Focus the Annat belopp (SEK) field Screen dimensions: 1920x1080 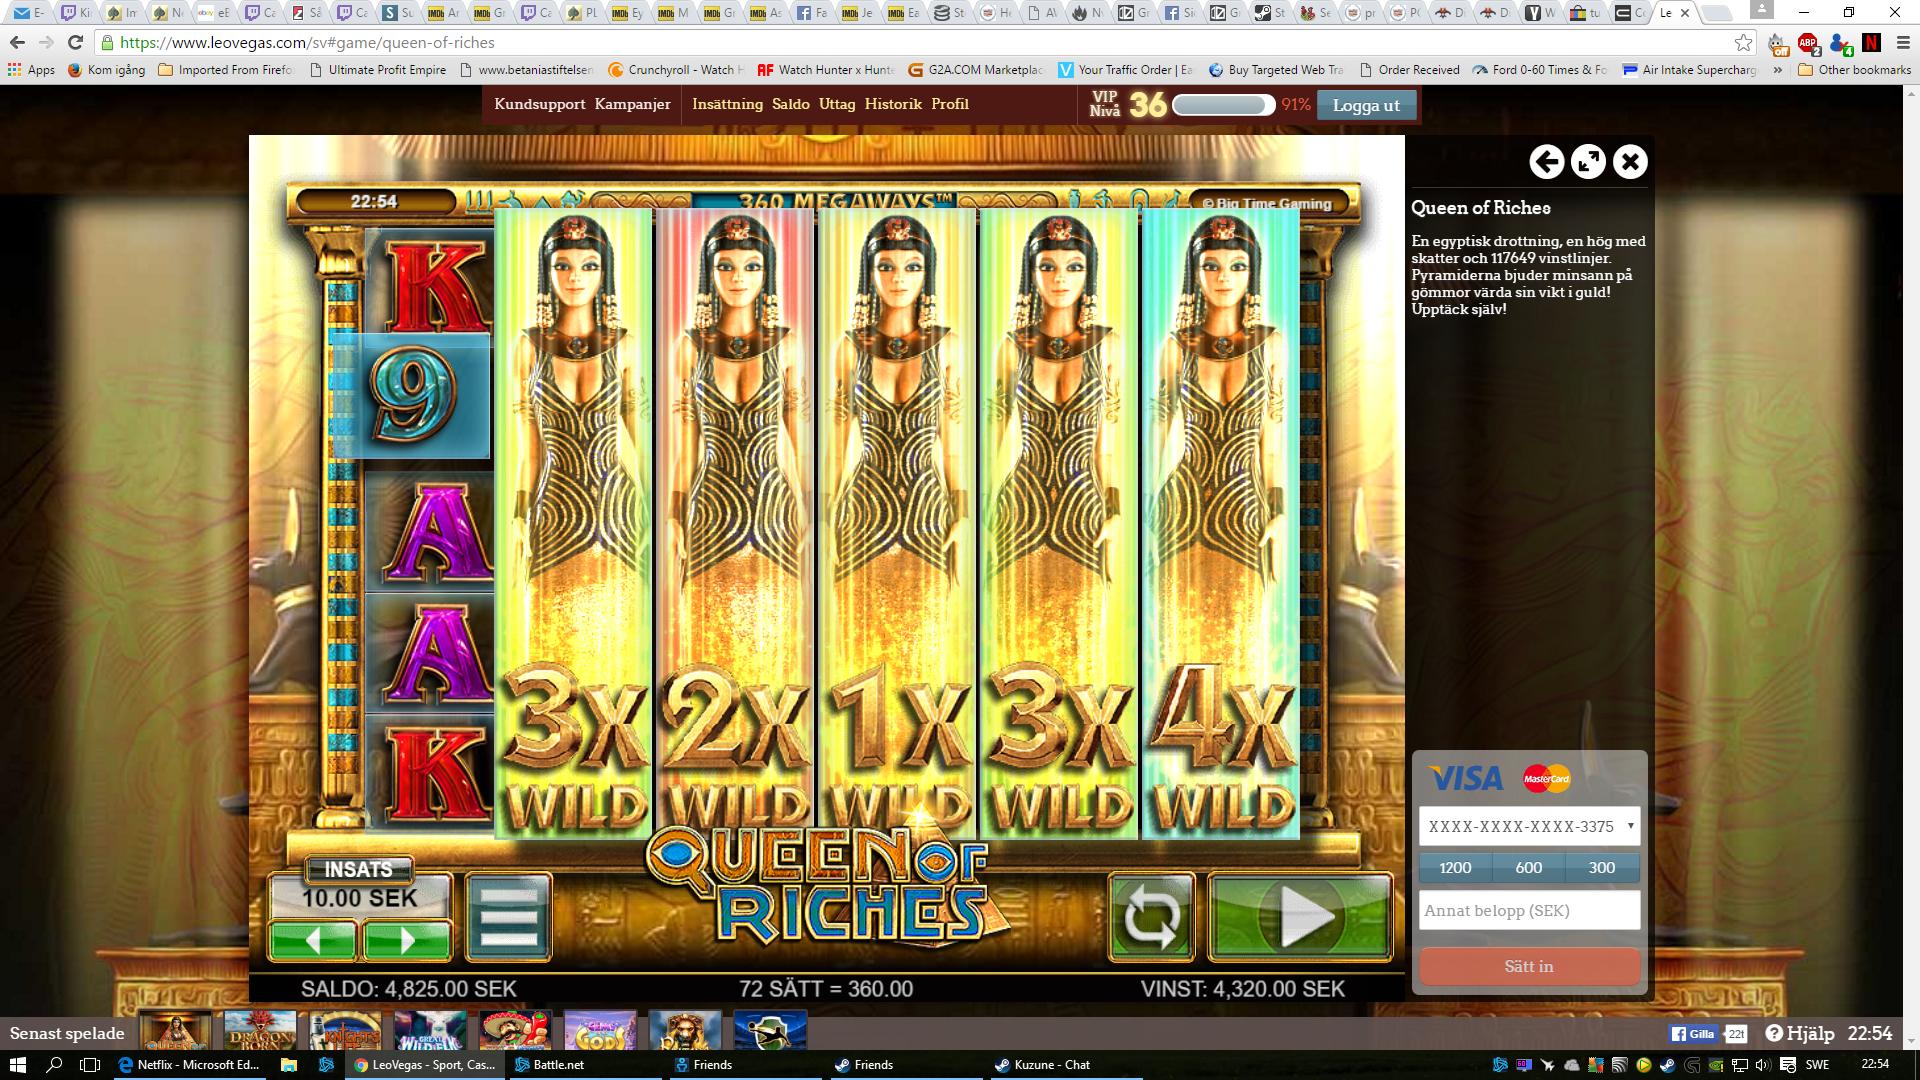1529,911
